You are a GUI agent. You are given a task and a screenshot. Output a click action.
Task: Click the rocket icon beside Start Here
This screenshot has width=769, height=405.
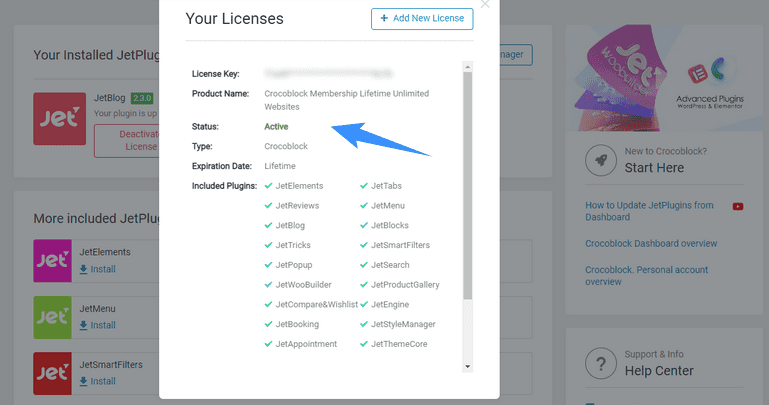pyautogui.click(x=600, y=160)
